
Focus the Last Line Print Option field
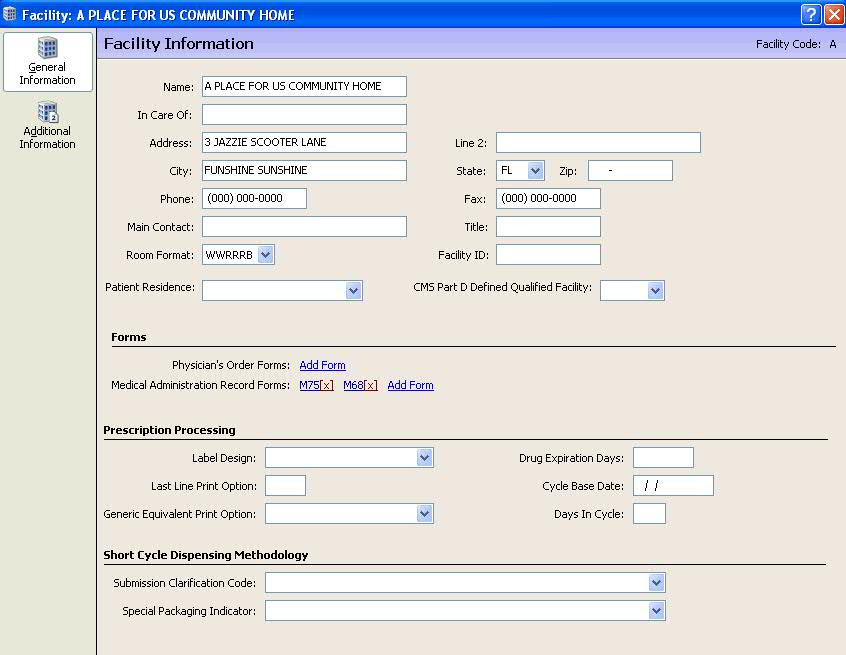coord(285,486)
